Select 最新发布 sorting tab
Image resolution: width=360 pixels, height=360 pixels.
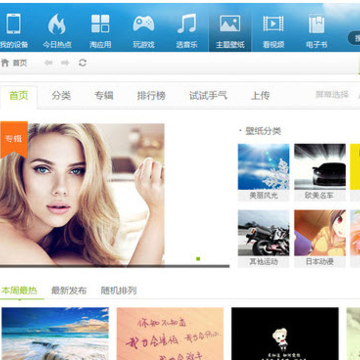click(69, 291)
